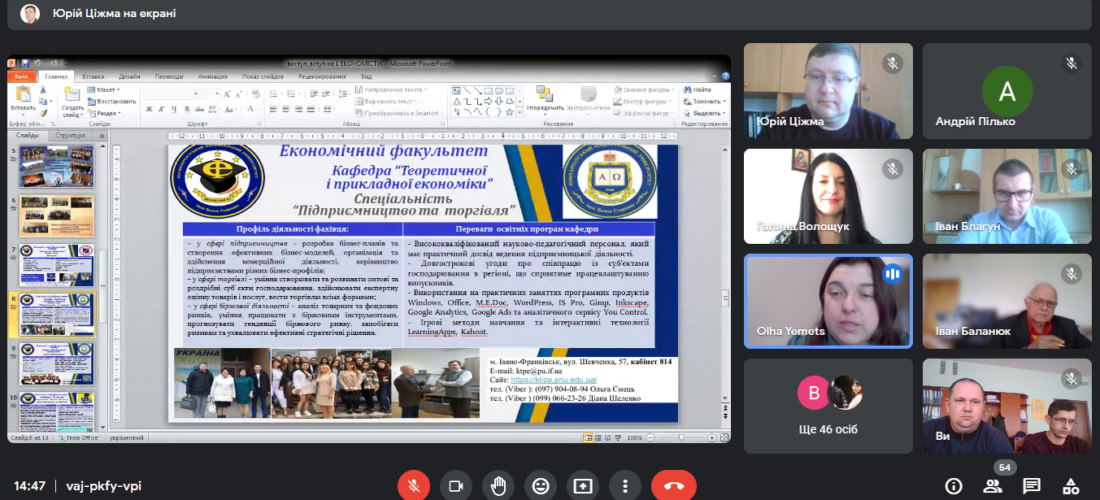Click the 'Ще 46 осіб' more participants tile
1100x500 pixels.
point(828,406)
